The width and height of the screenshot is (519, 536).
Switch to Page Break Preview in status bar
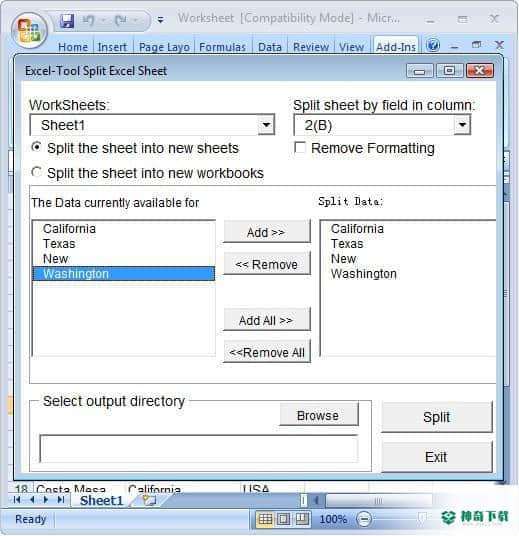(301, 519)
